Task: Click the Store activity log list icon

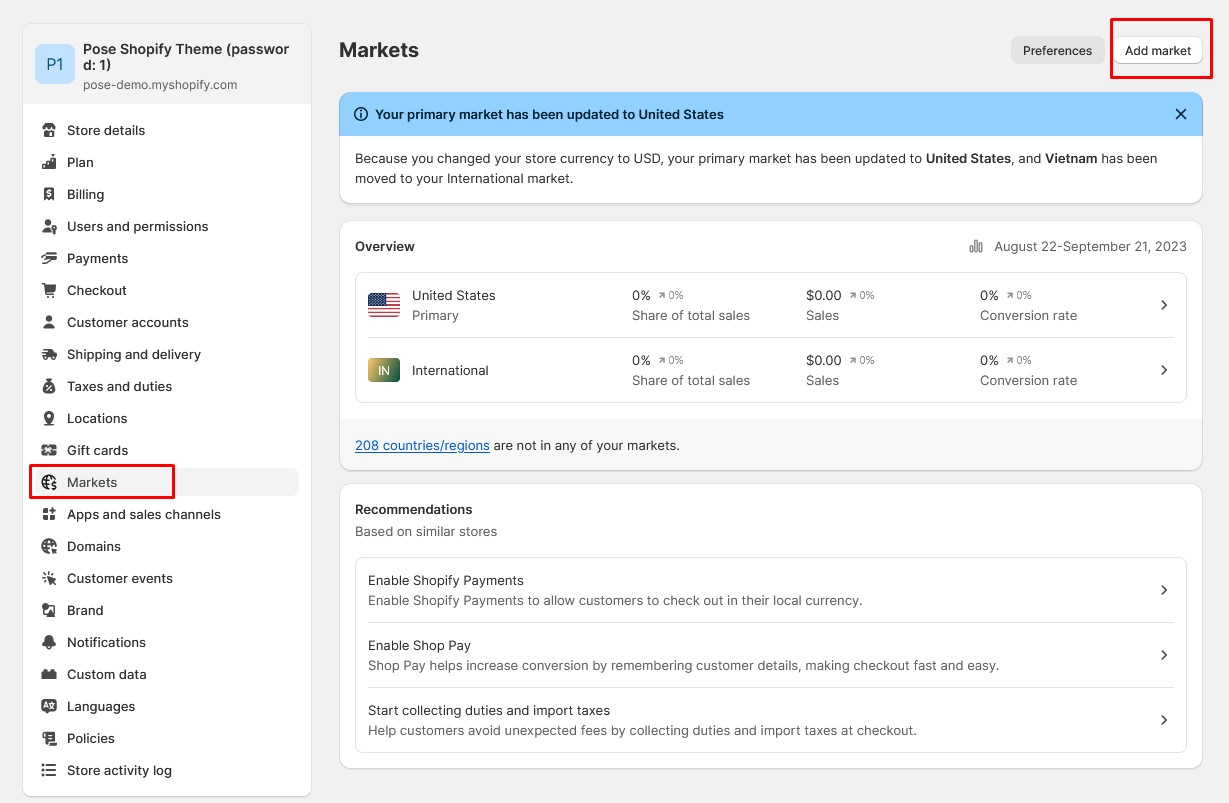Action: 49,770
